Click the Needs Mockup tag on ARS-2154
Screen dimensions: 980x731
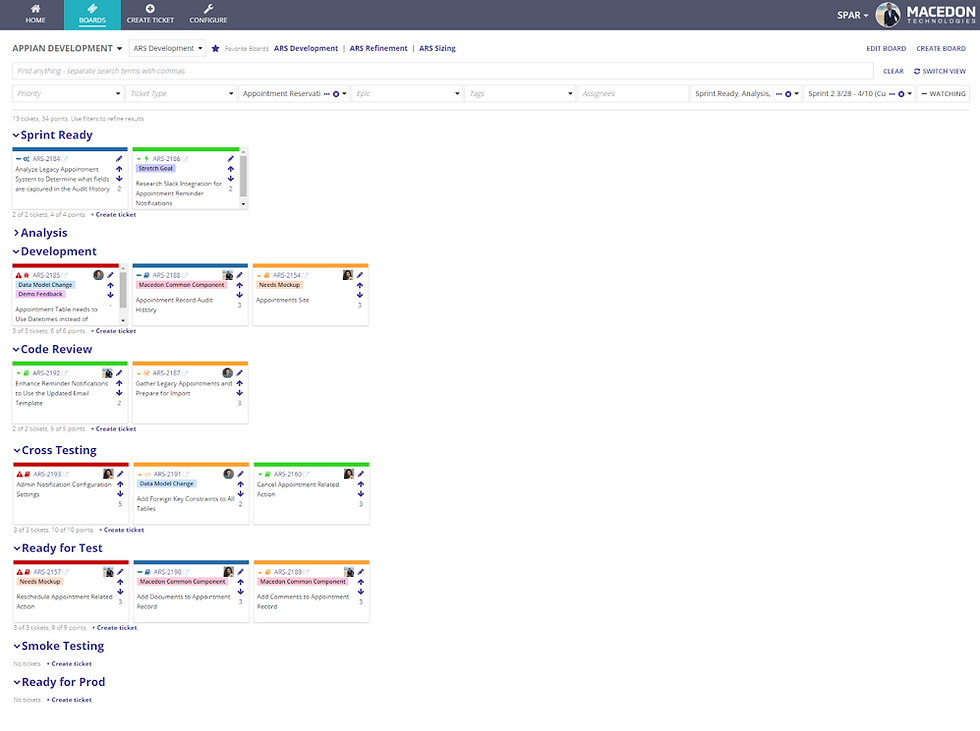(x=279, y=285)
